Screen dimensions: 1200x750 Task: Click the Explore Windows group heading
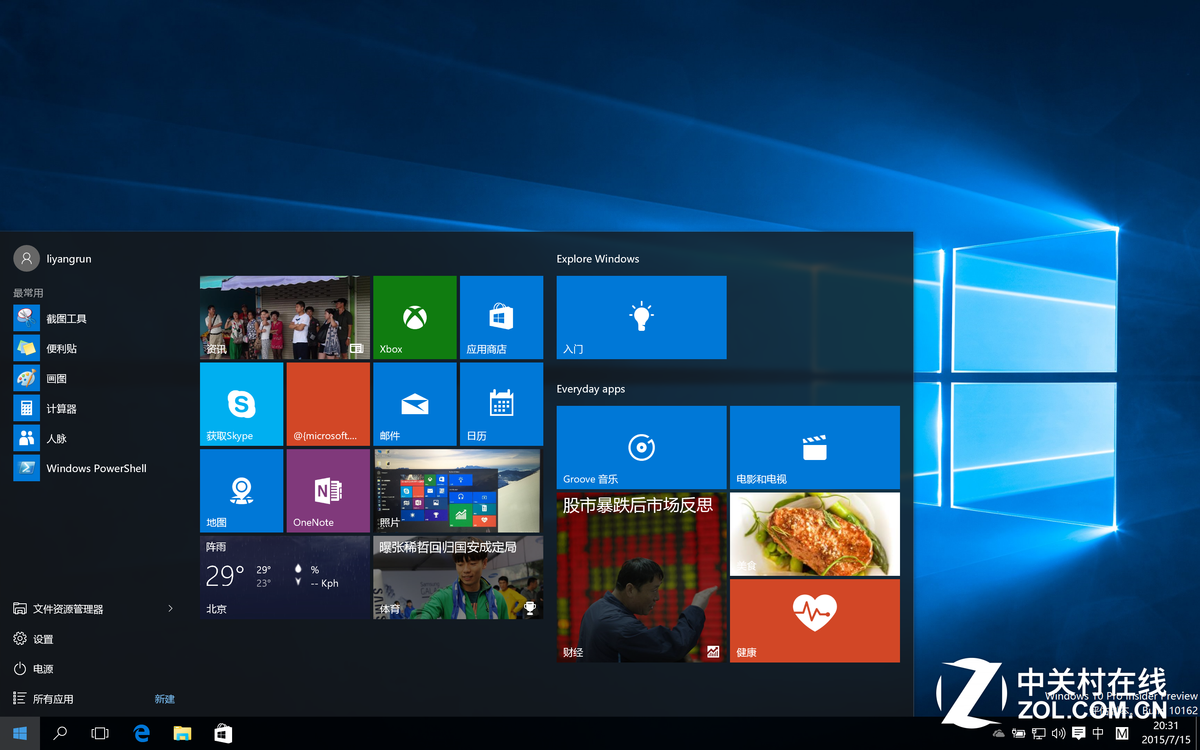coord(598,259)
